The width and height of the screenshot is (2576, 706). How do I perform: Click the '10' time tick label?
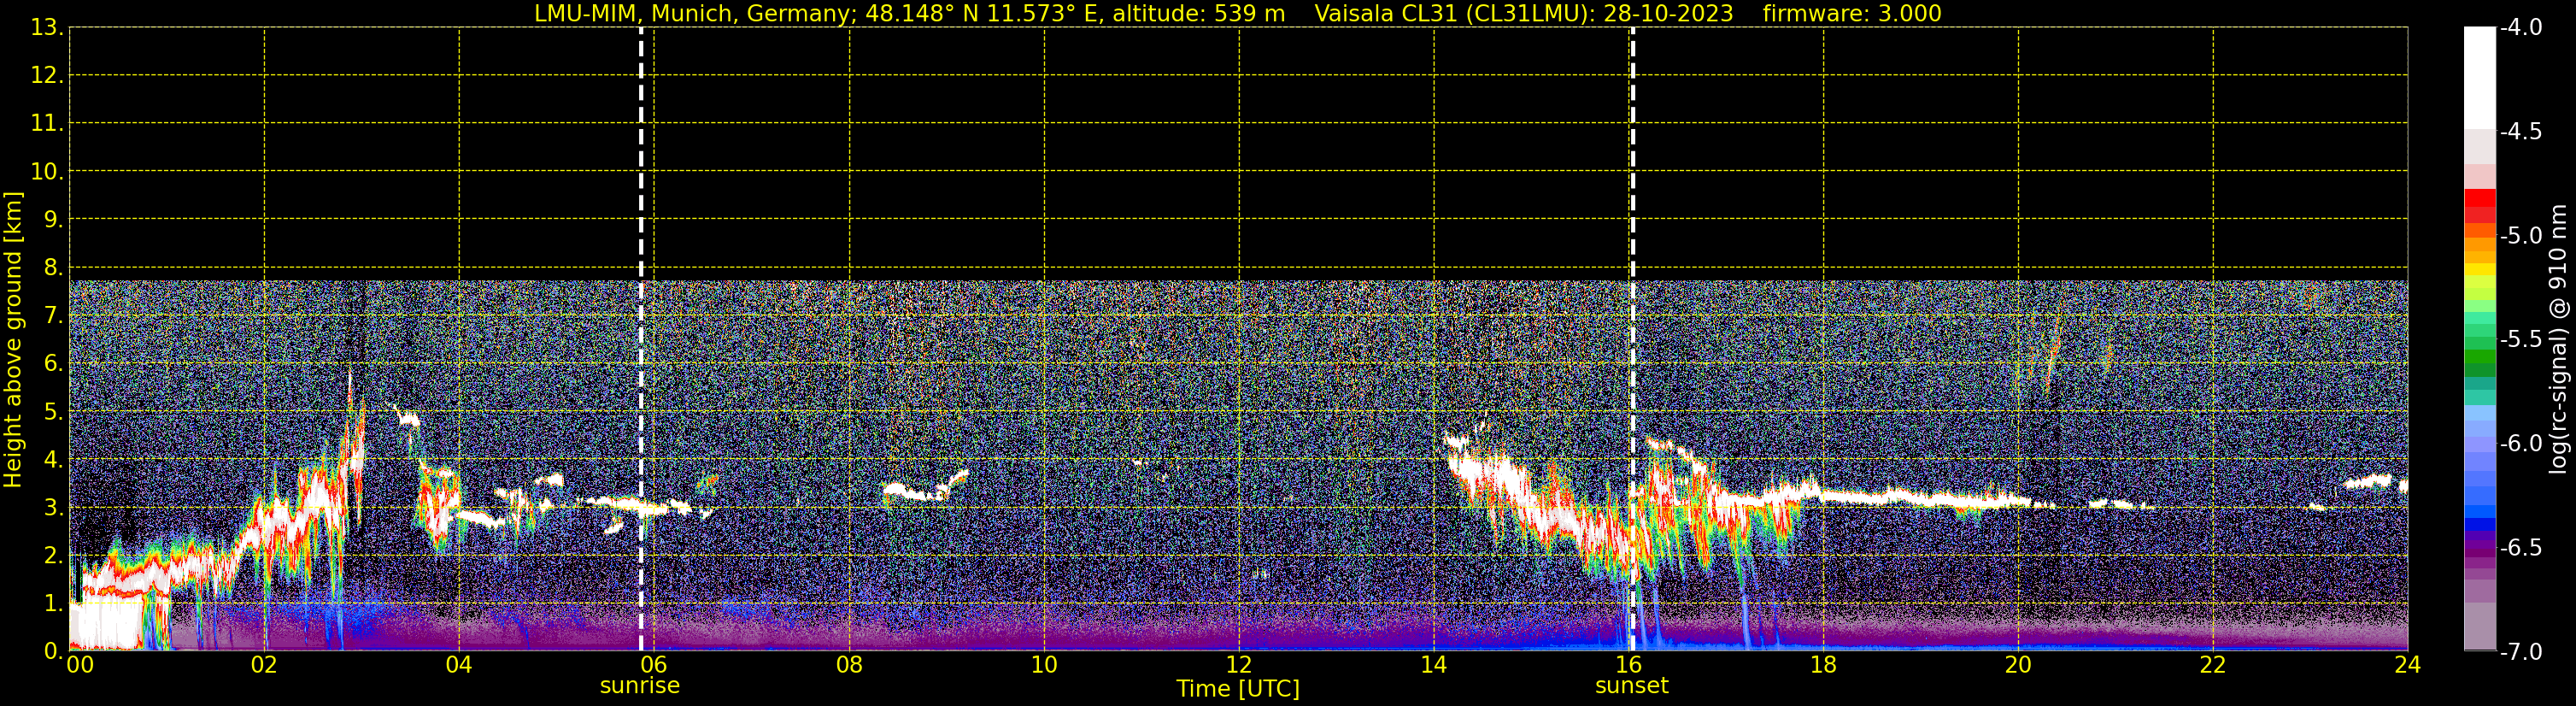(1044, 665)
